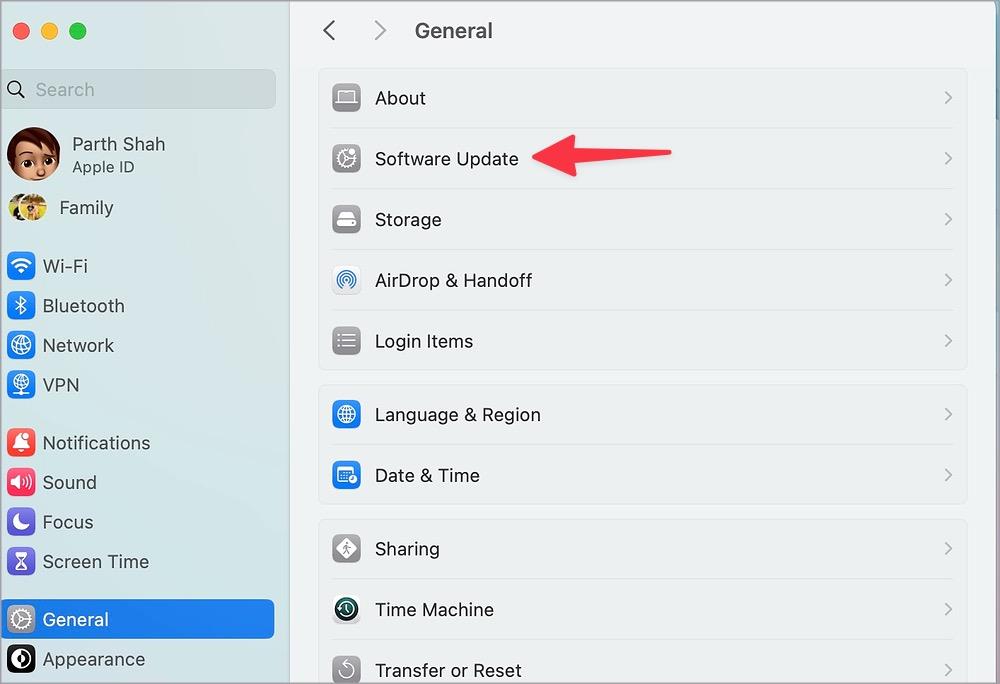Expand Sharing with its right chevron
Screen dimensions: 1000x684
948,548
